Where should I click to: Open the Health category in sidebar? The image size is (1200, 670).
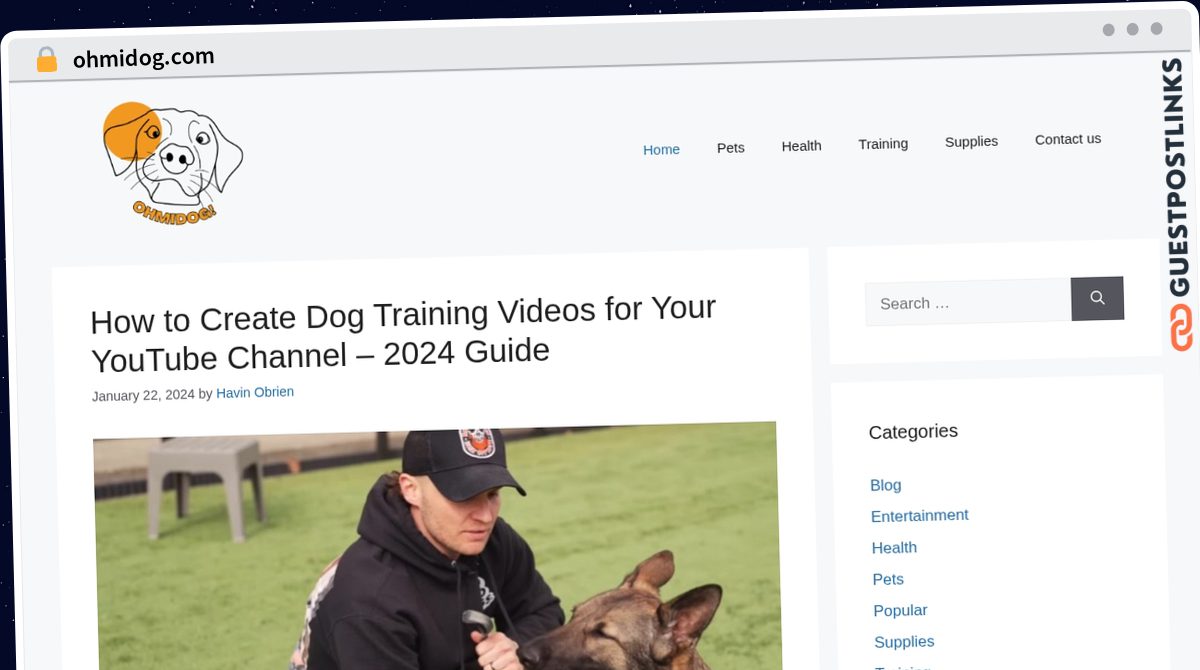[x=894, y=548]
